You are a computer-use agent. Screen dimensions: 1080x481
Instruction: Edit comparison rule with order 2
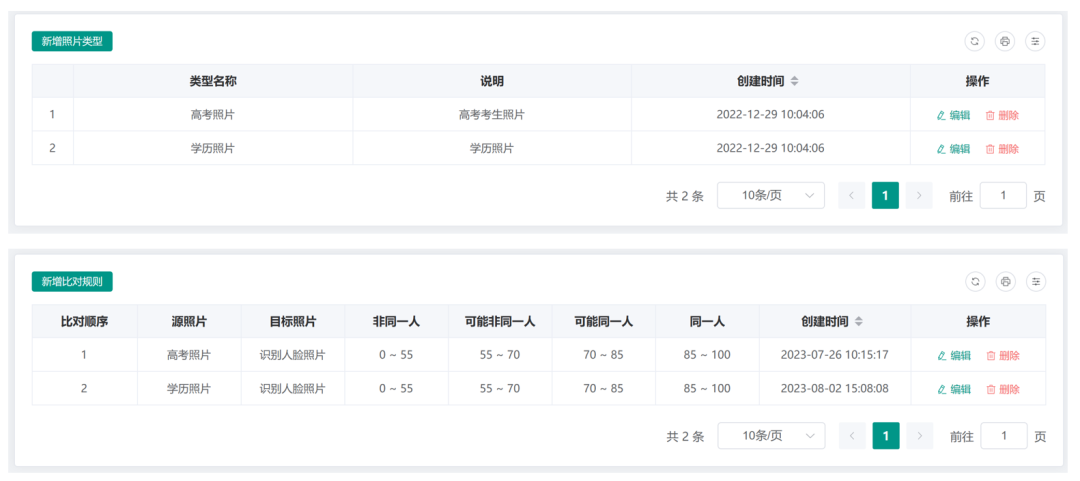coord(954,389)
